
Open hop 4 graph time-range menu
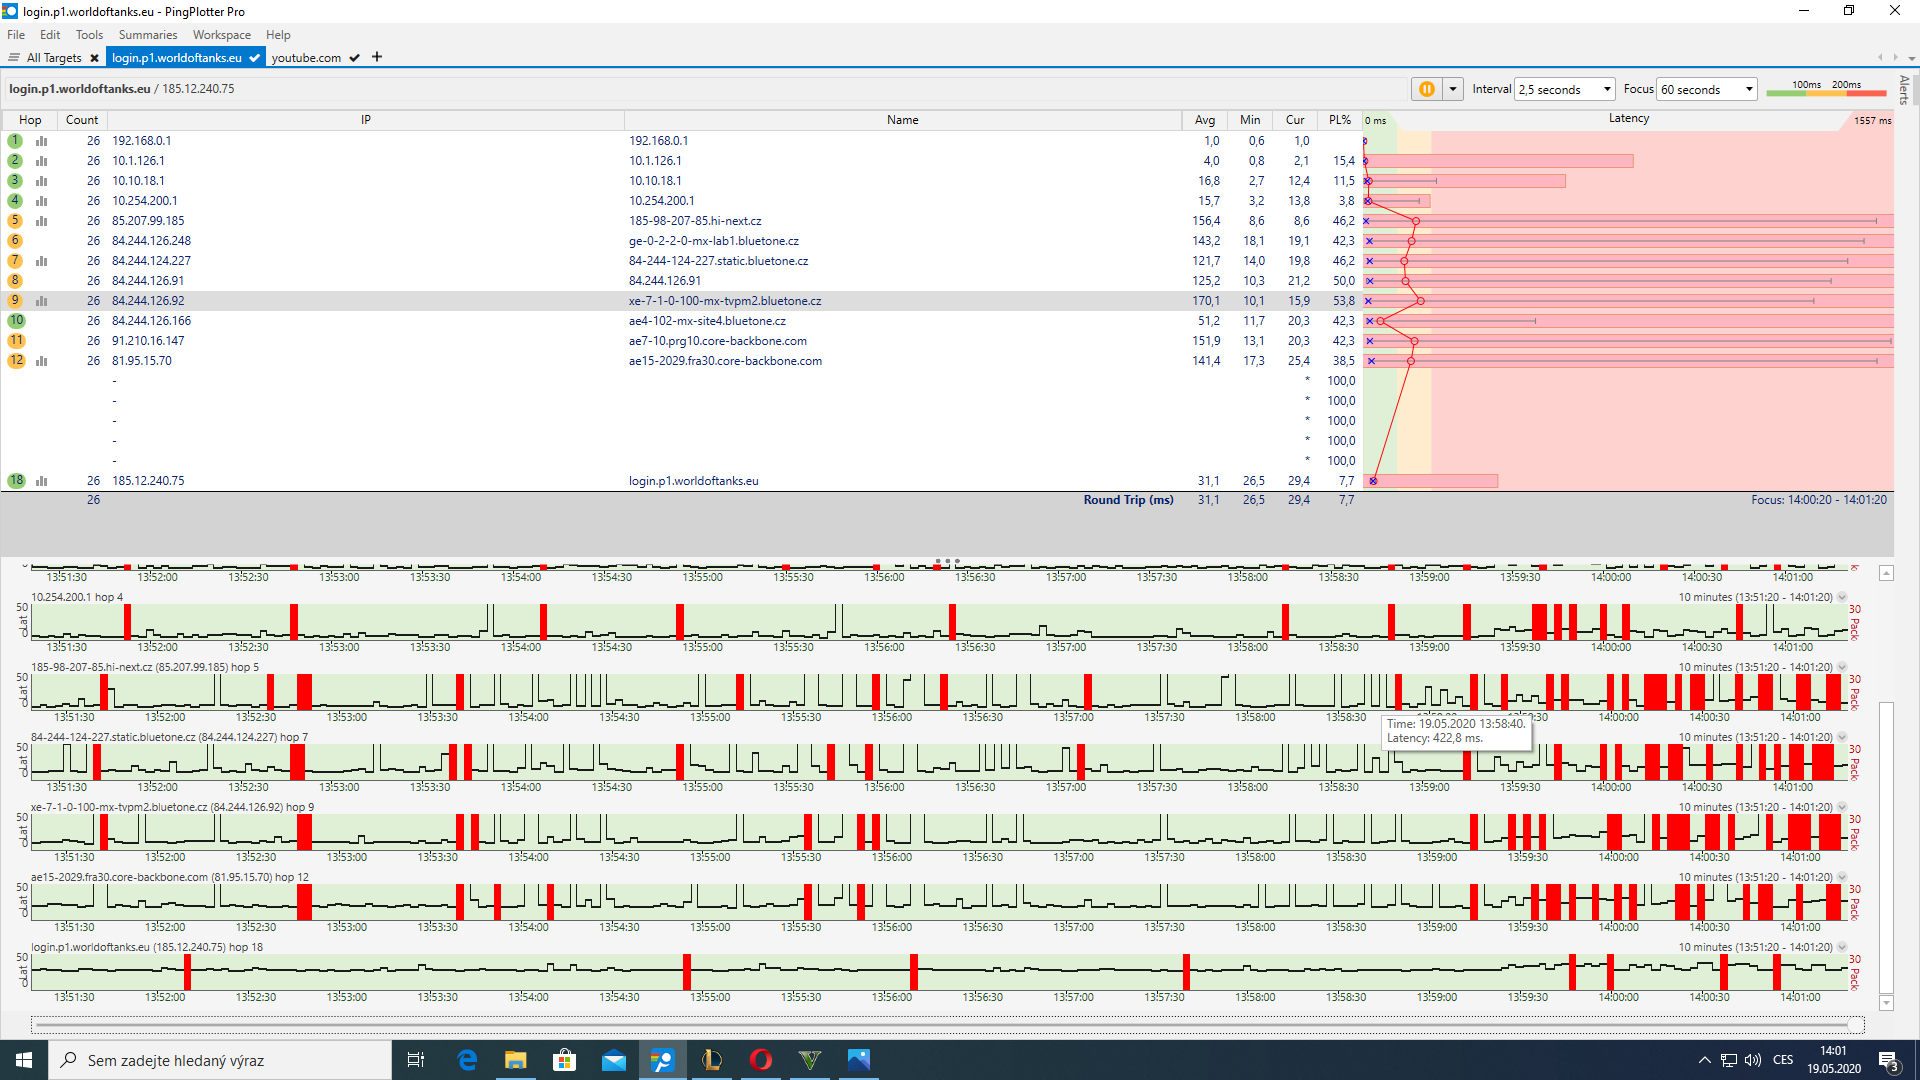1842,597
